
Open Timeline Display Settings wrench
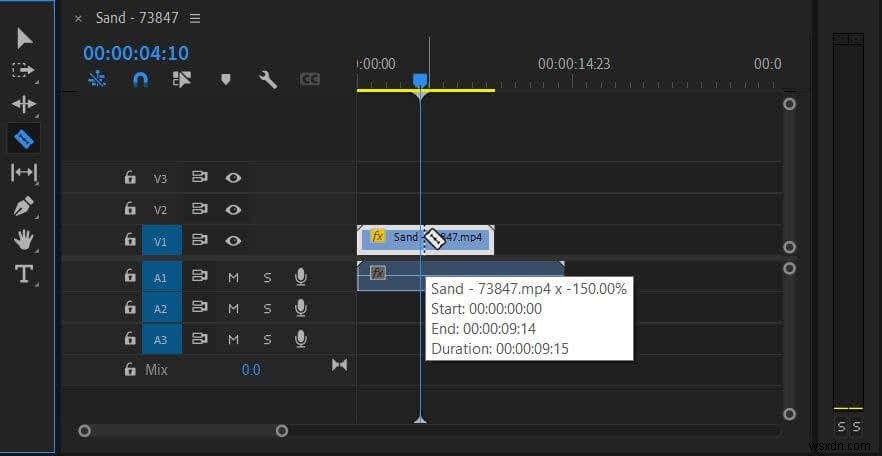point(268,80)
